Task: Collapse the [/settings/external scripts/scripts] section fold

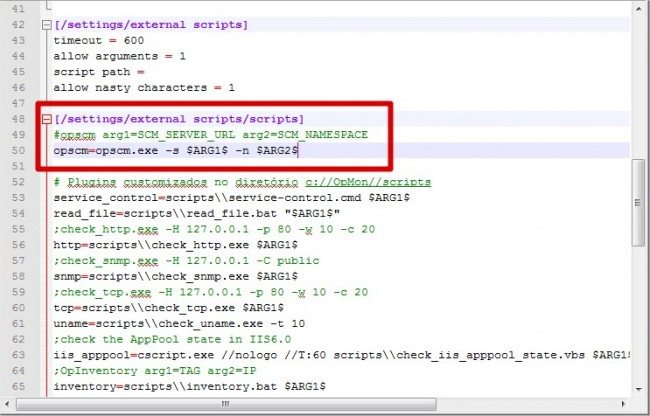Action: [47, 119]
